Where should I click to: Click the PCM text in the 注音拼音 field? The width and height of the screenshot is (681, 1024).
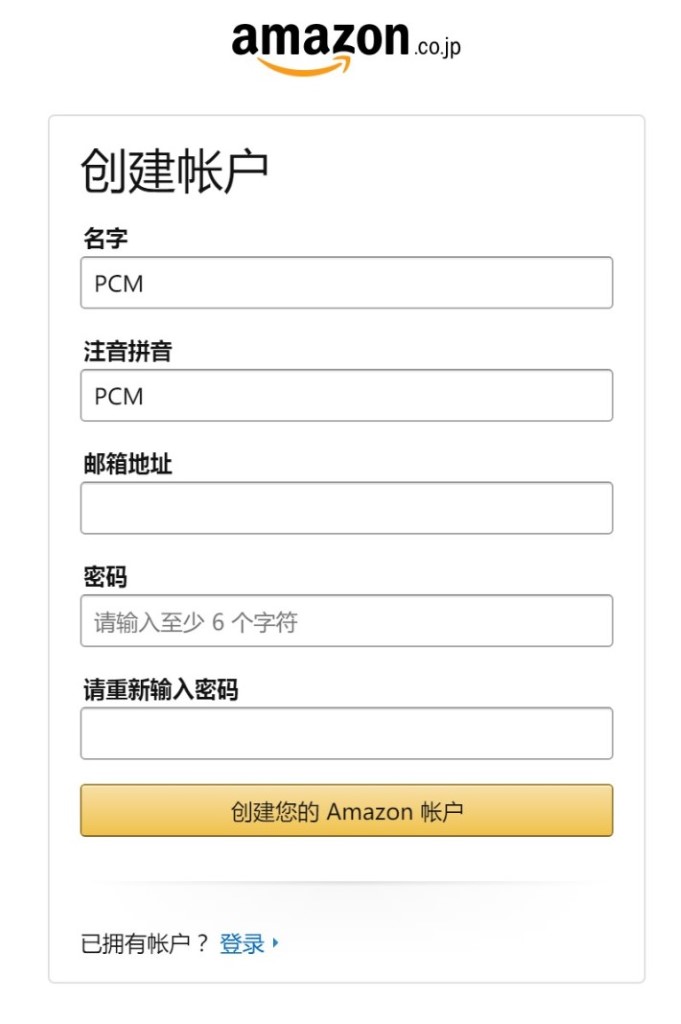[119, 396]
